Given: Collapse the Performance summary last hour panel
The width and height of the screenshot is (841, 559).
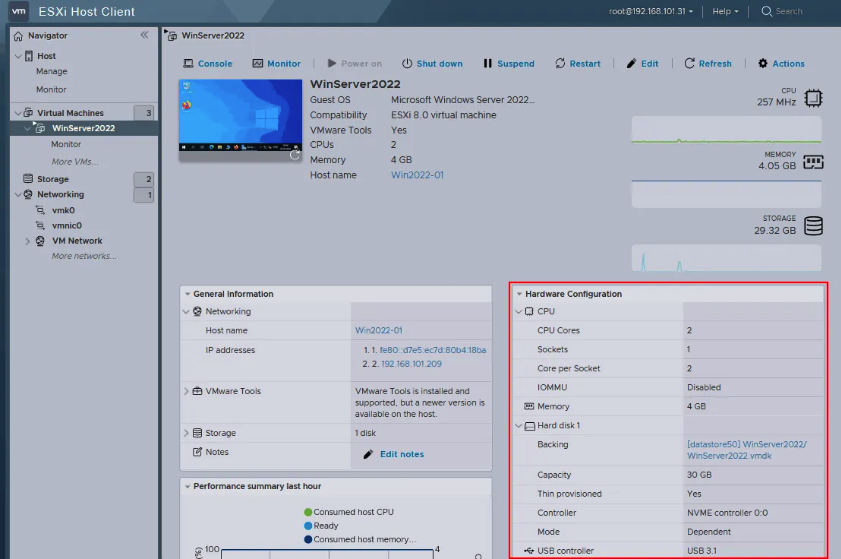Looking at the screenshot, I should point(188,486).
